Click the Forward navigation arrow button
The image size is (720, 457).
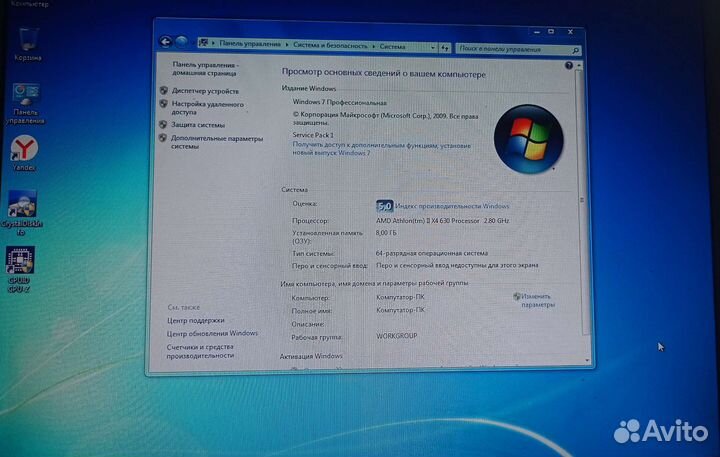pos(182,42)
